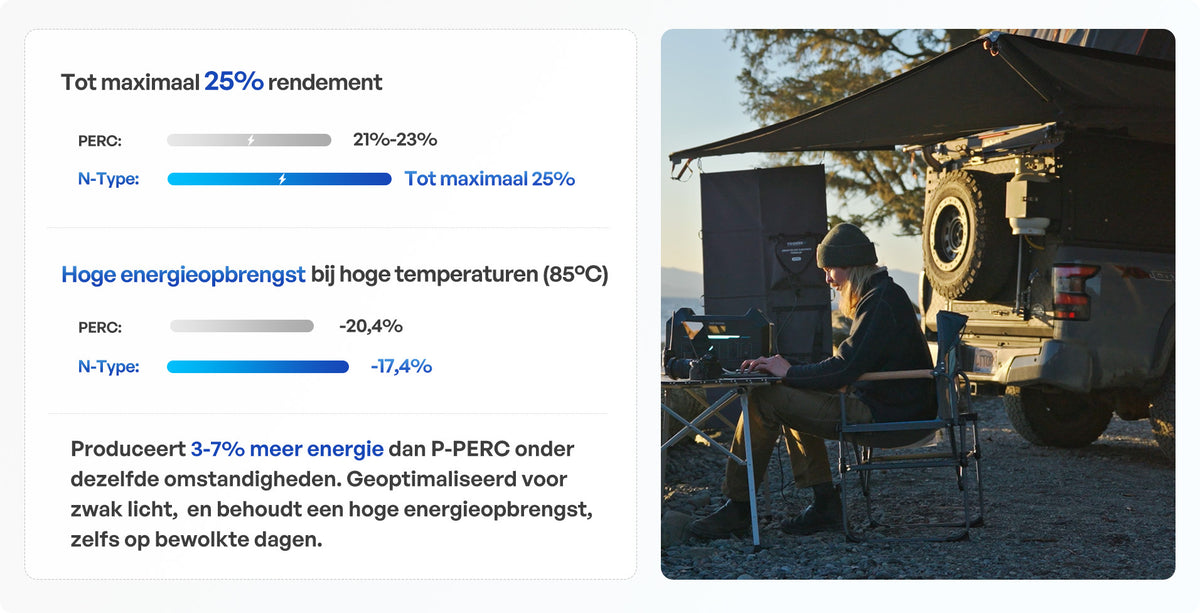Viewport: 1200px width, 613px height.
Task: Click the lightning bolt icon on N-Type bar
Action: point(282,179)
